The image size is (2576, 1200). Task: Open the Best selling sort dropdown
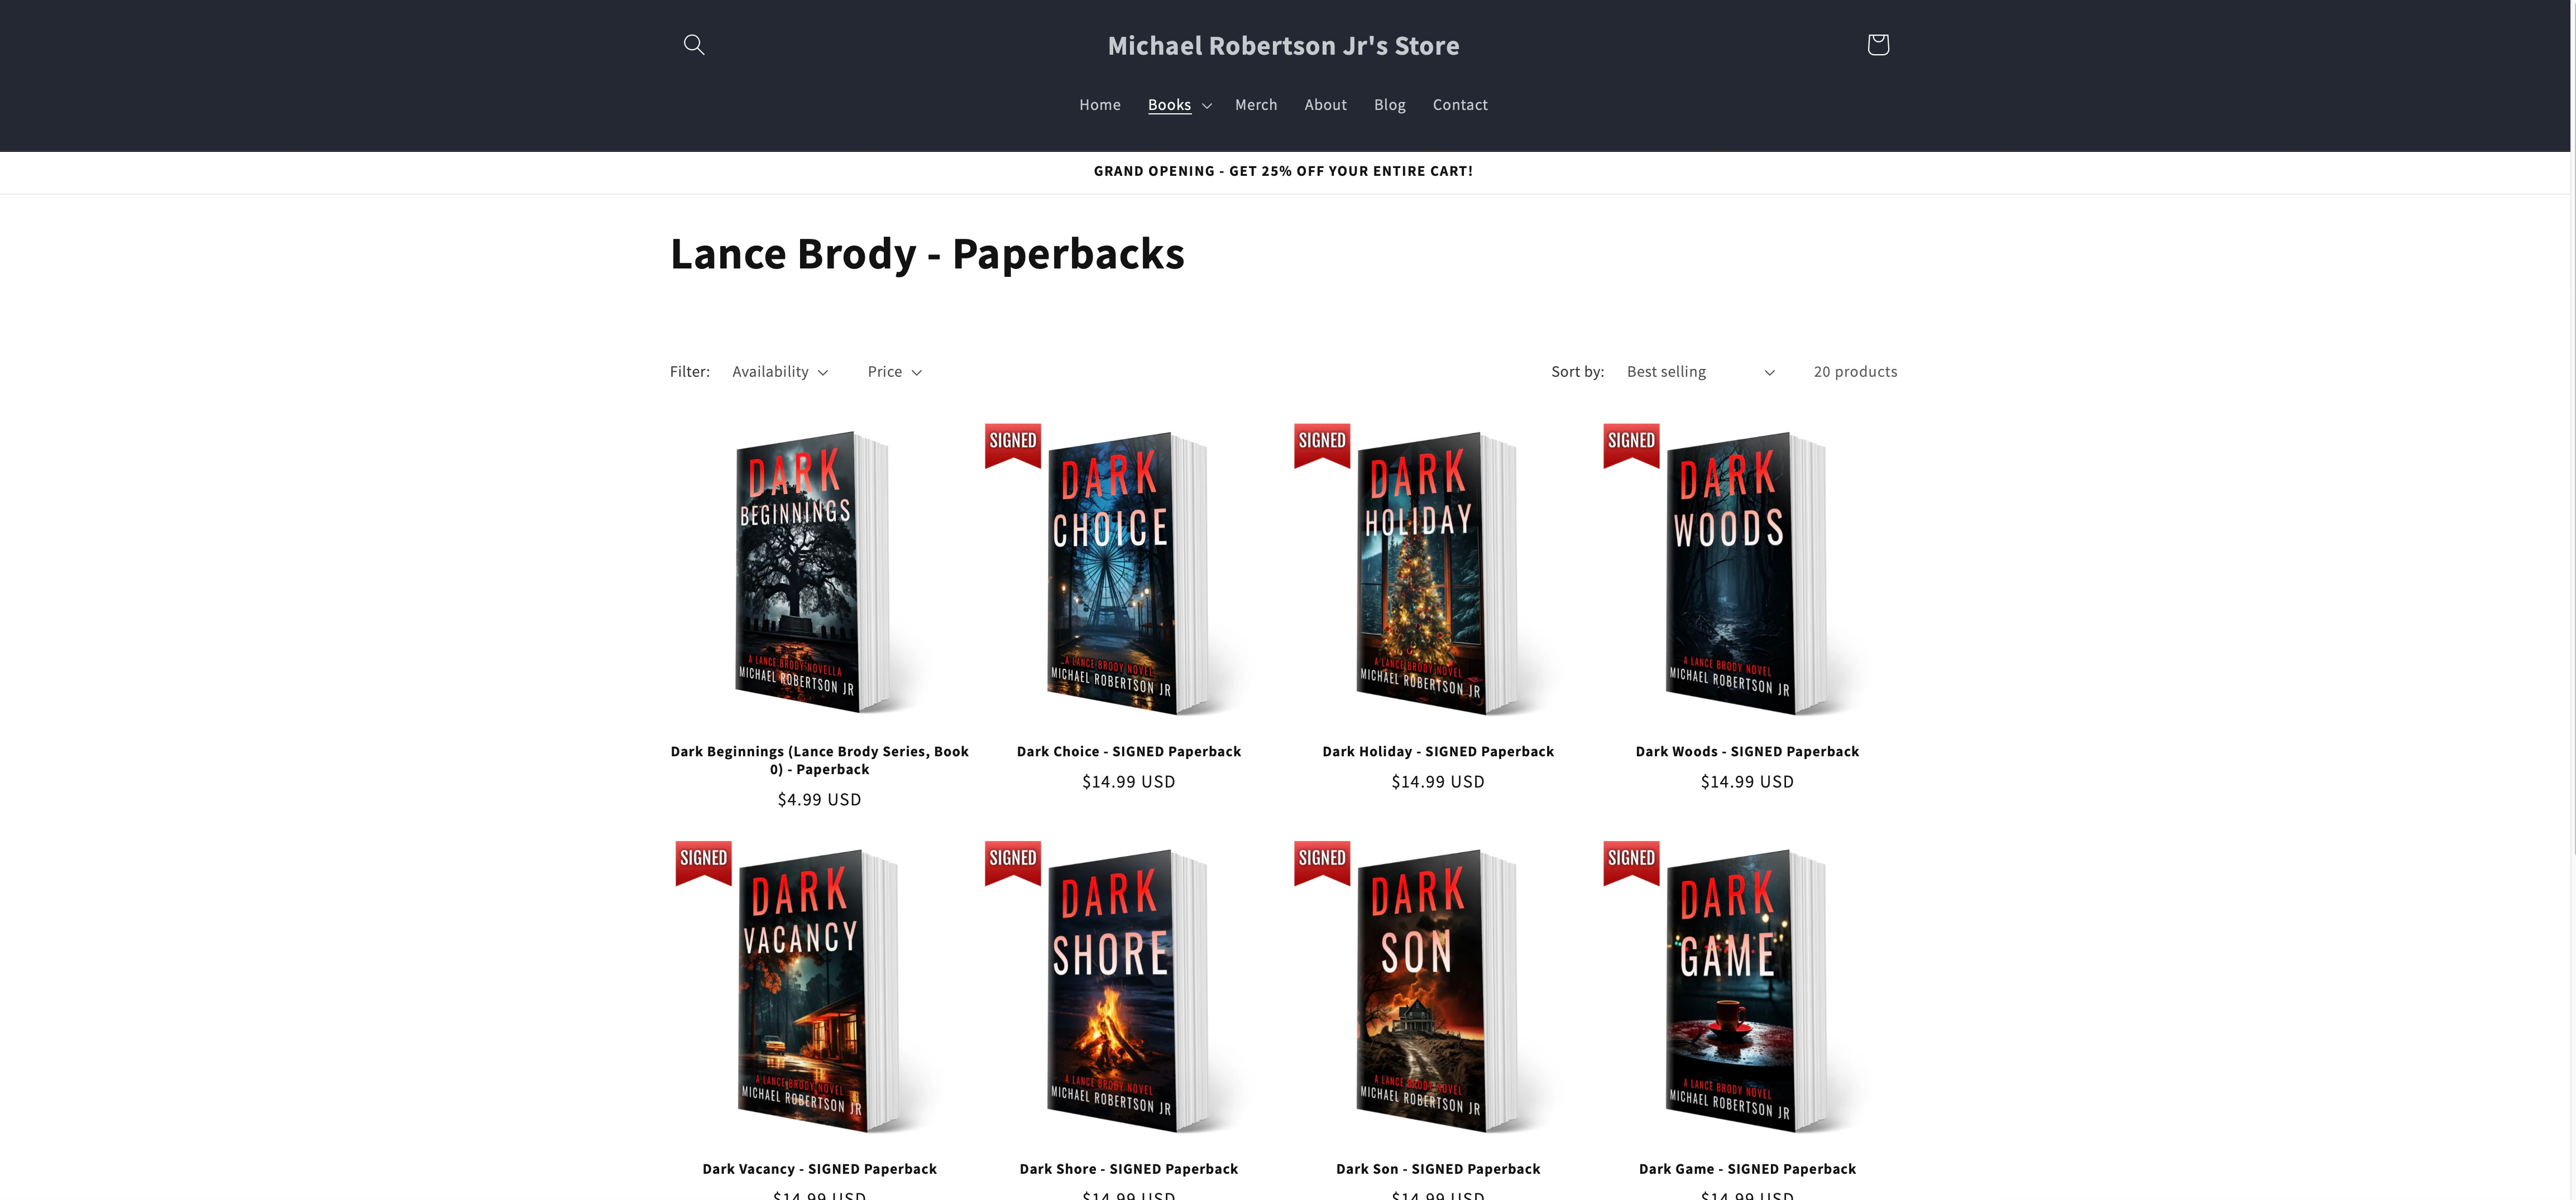[x=1700, y=372]
